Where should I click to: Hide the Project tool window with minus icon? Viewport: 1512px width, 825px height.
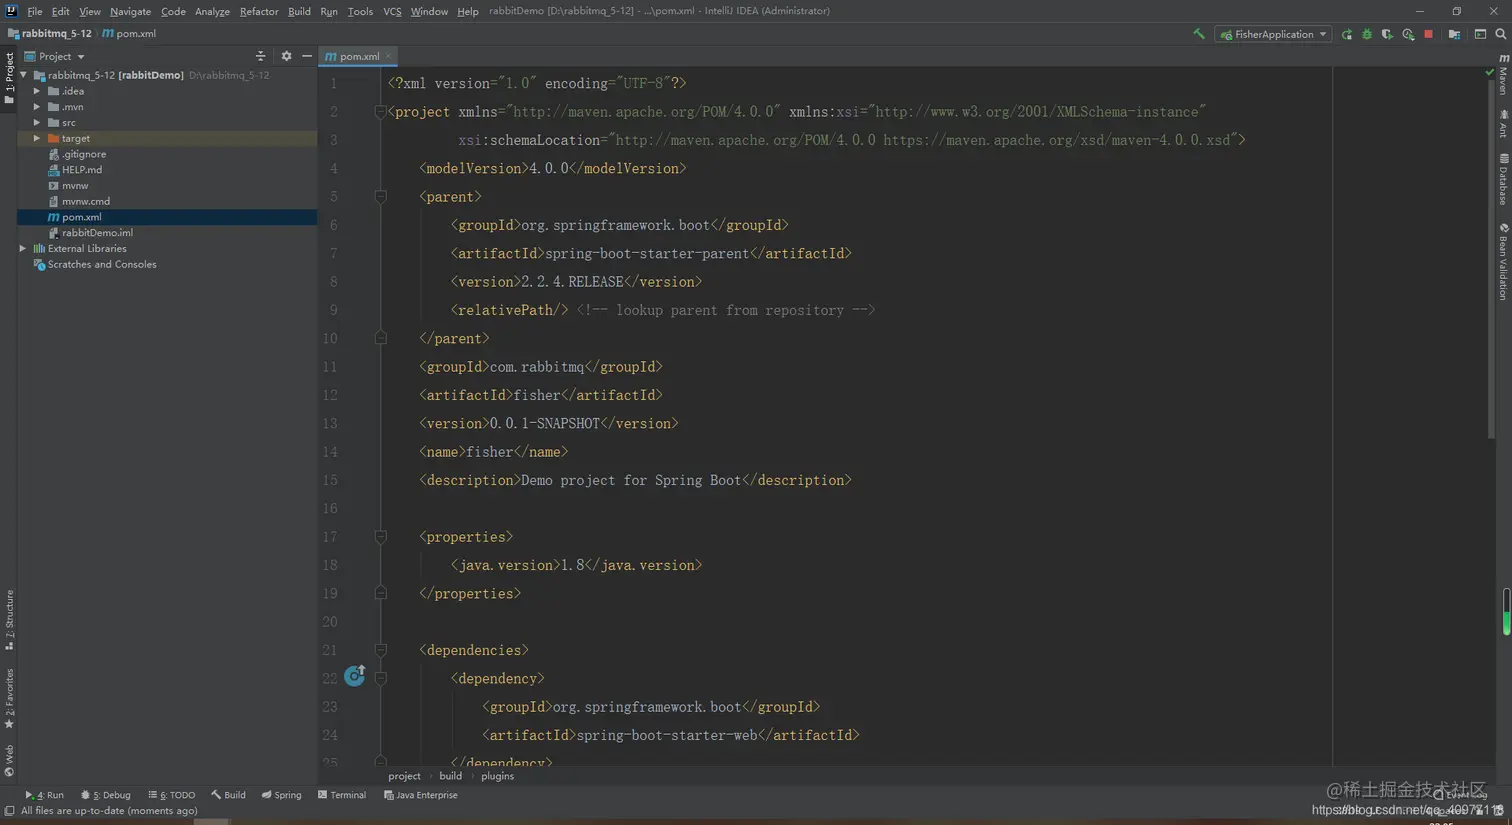tap(307, 56)
